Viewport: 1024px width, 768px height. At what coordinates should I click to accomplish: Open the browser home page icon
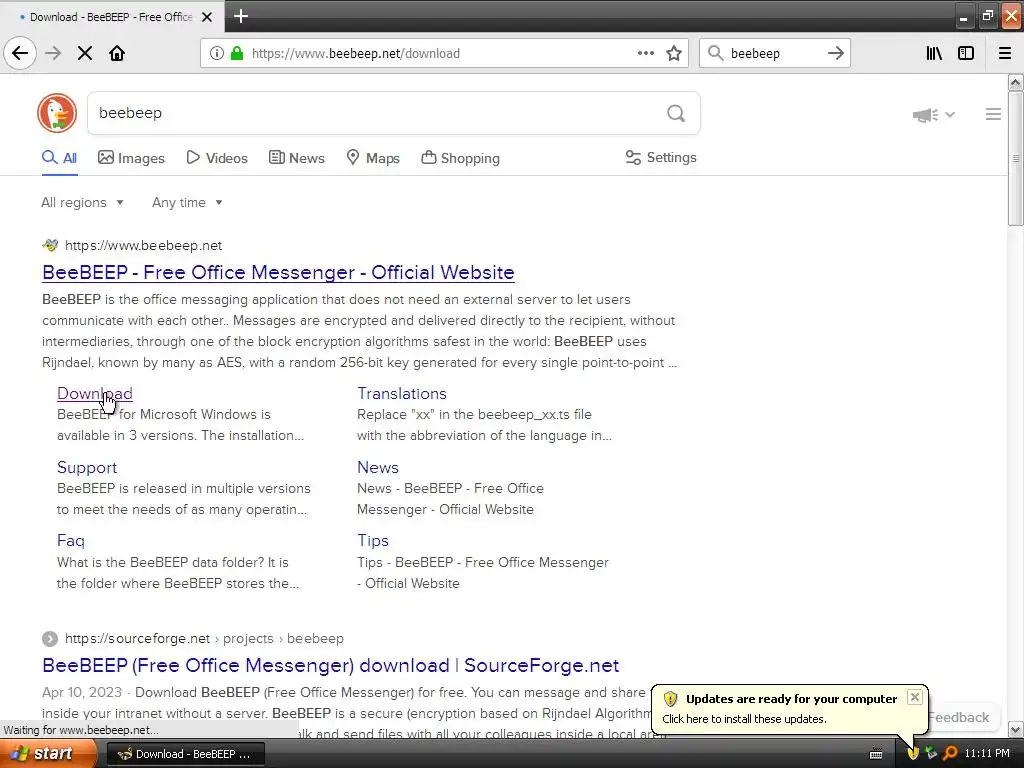117,53
